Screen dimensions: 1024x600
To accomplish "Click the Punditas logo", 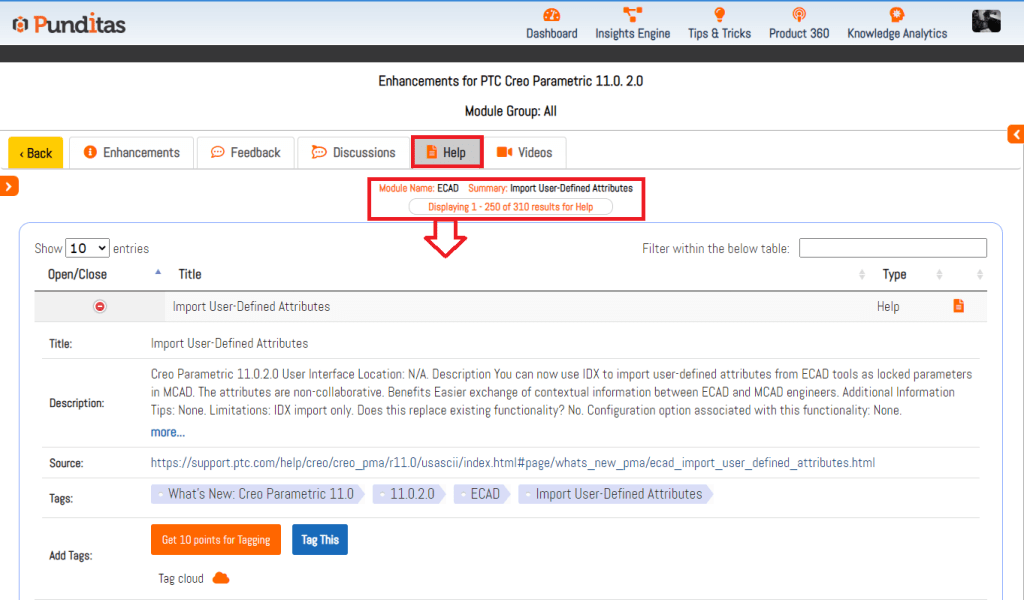I will tap(69, 24).
